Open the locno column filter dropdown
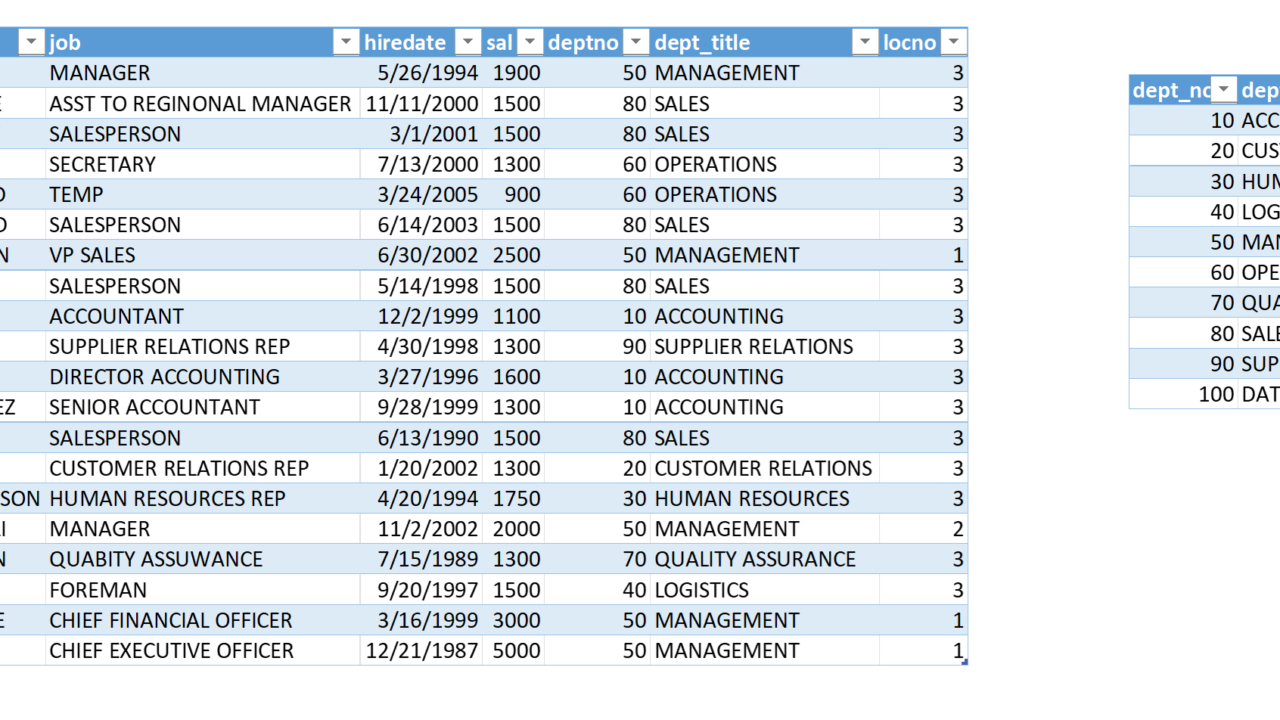This screenshot has width=1280, height=720. click(953, 42)
